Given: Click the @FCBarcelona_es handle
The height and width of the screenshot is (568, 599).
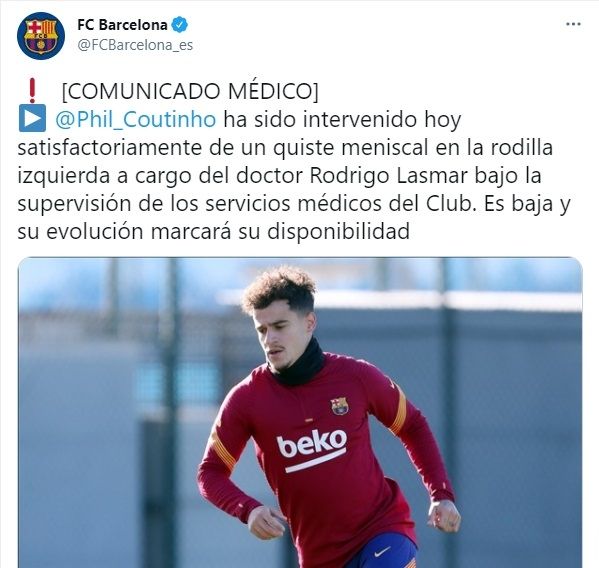Looking at the screenshot, I should 135,45.
